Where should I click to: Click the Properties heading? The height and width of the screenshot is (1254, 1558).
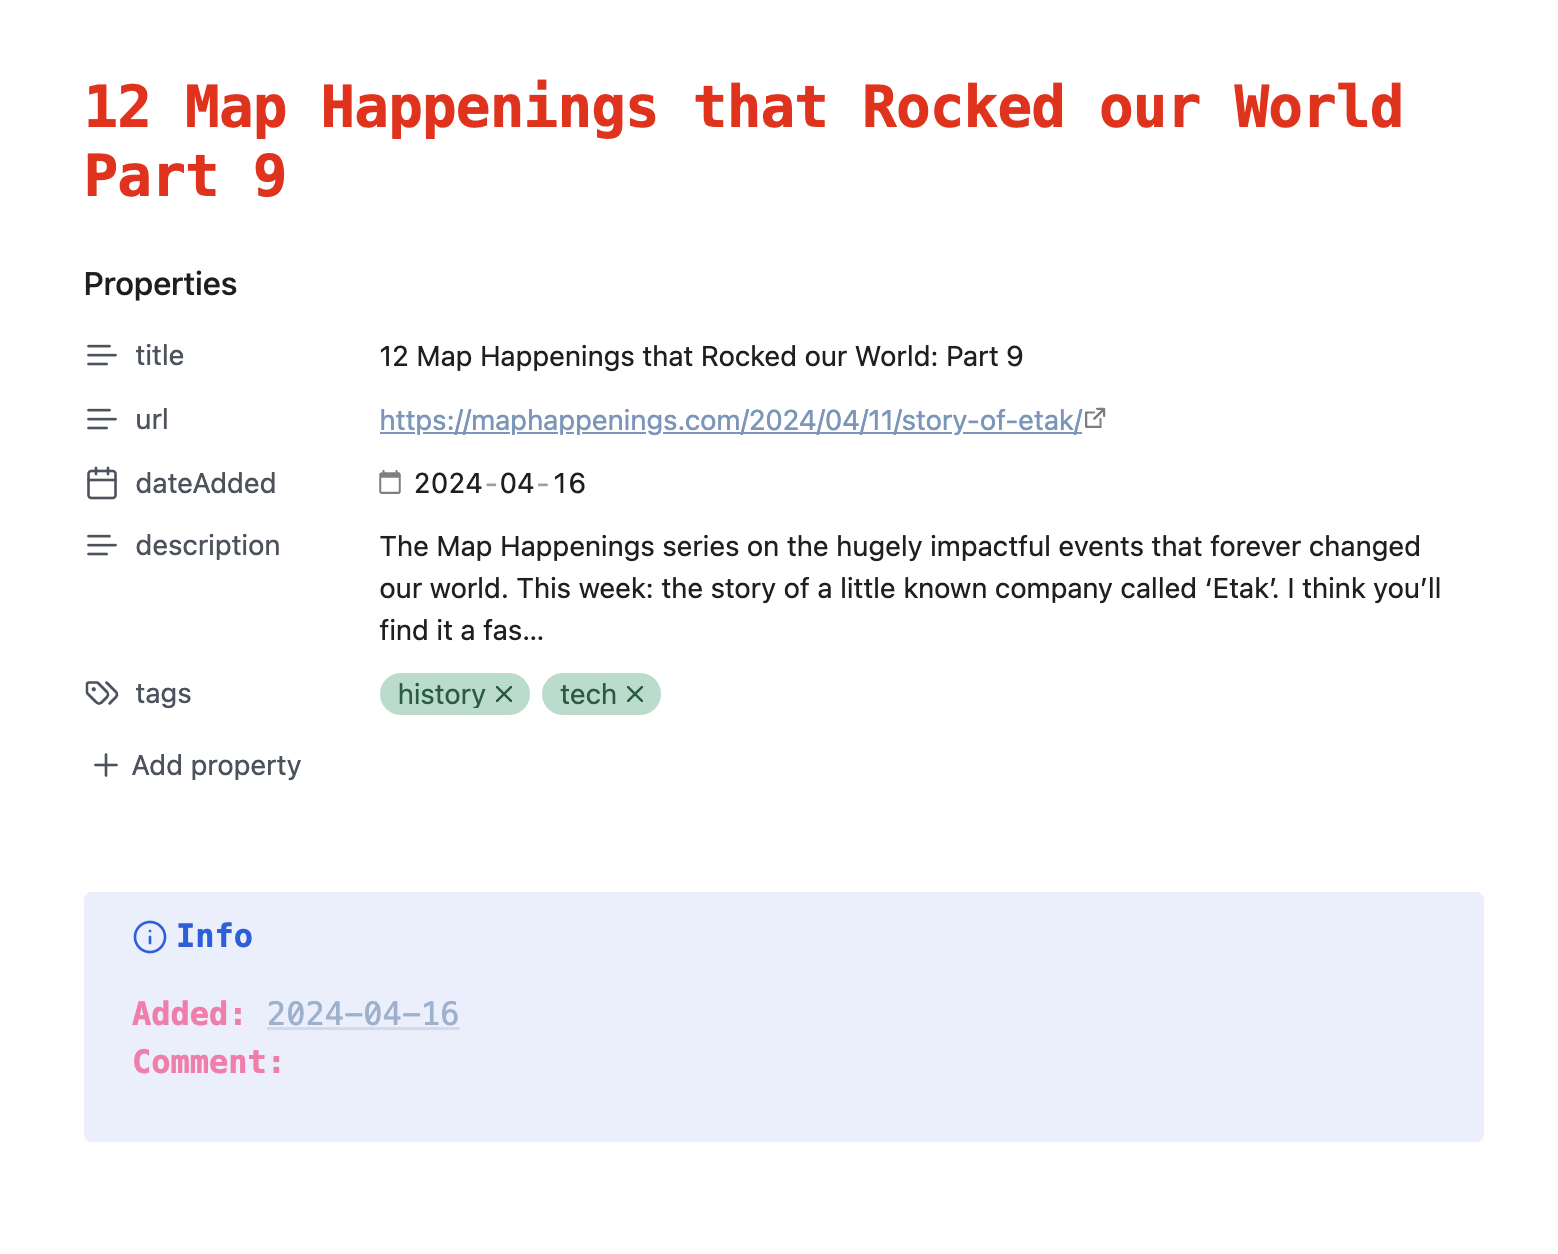pyautogui.click(x=160, y=284)
